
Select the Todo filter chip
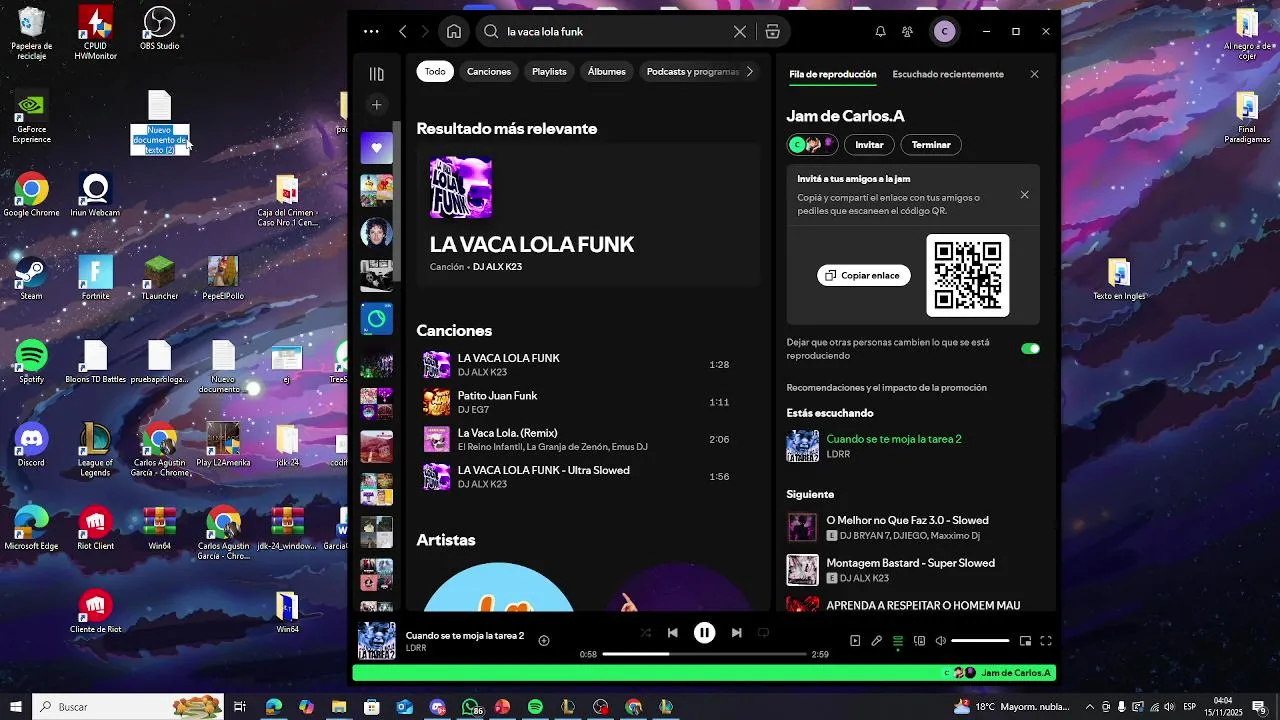(435, 72)
